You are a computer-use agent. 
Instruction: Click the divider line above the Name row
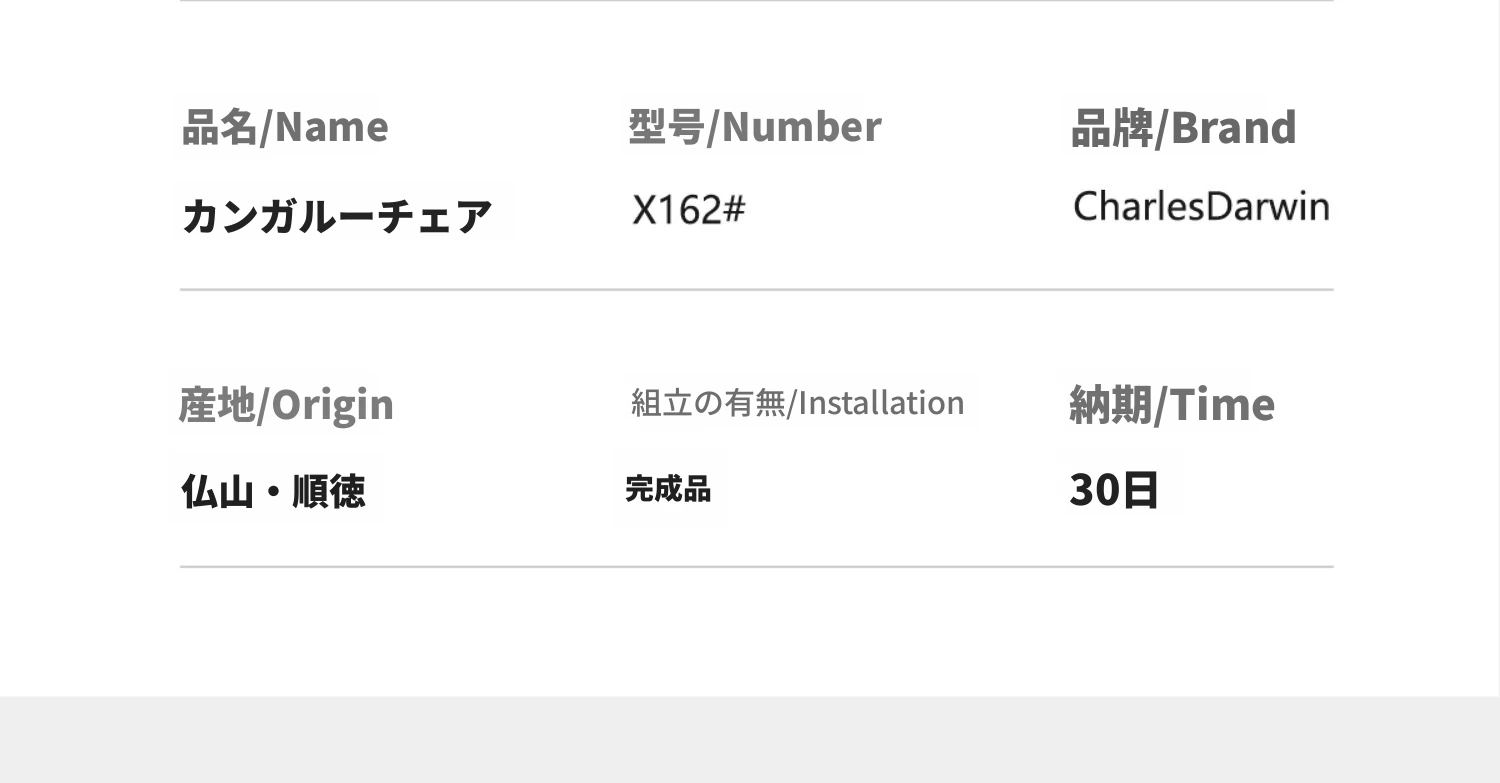tap(756, 1)
